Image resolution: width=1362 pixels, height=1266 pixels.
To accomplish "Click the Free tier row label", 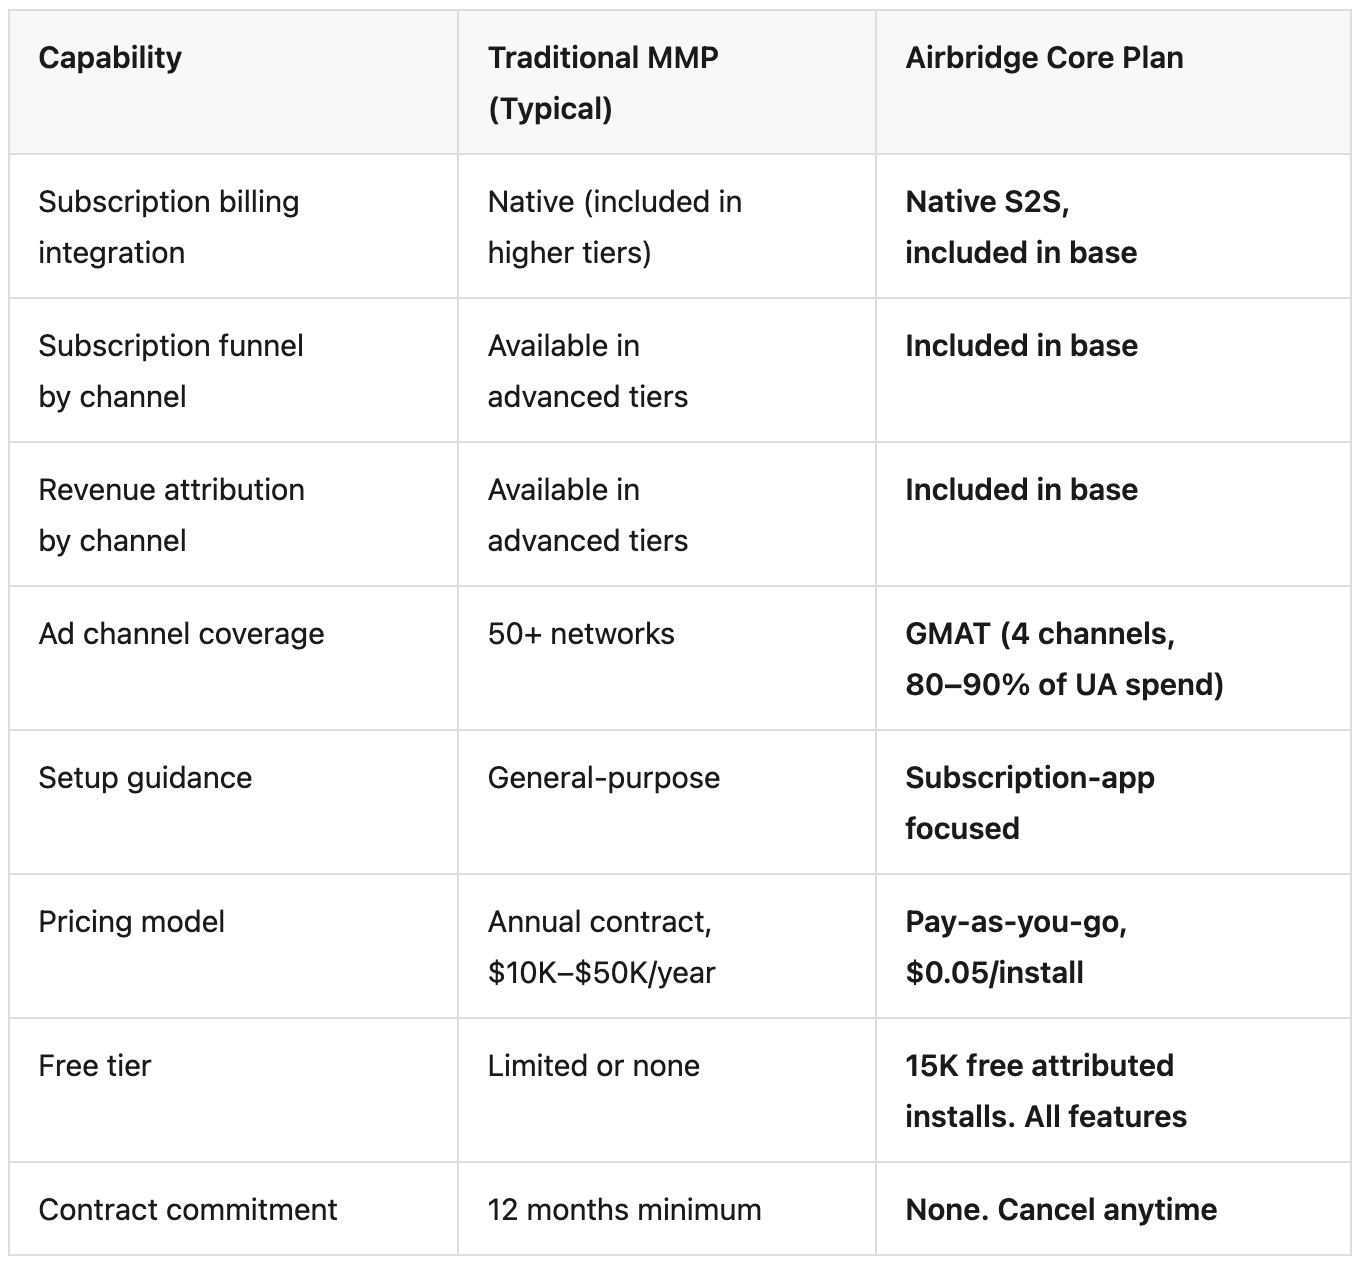I will [x=94, y=1066].
